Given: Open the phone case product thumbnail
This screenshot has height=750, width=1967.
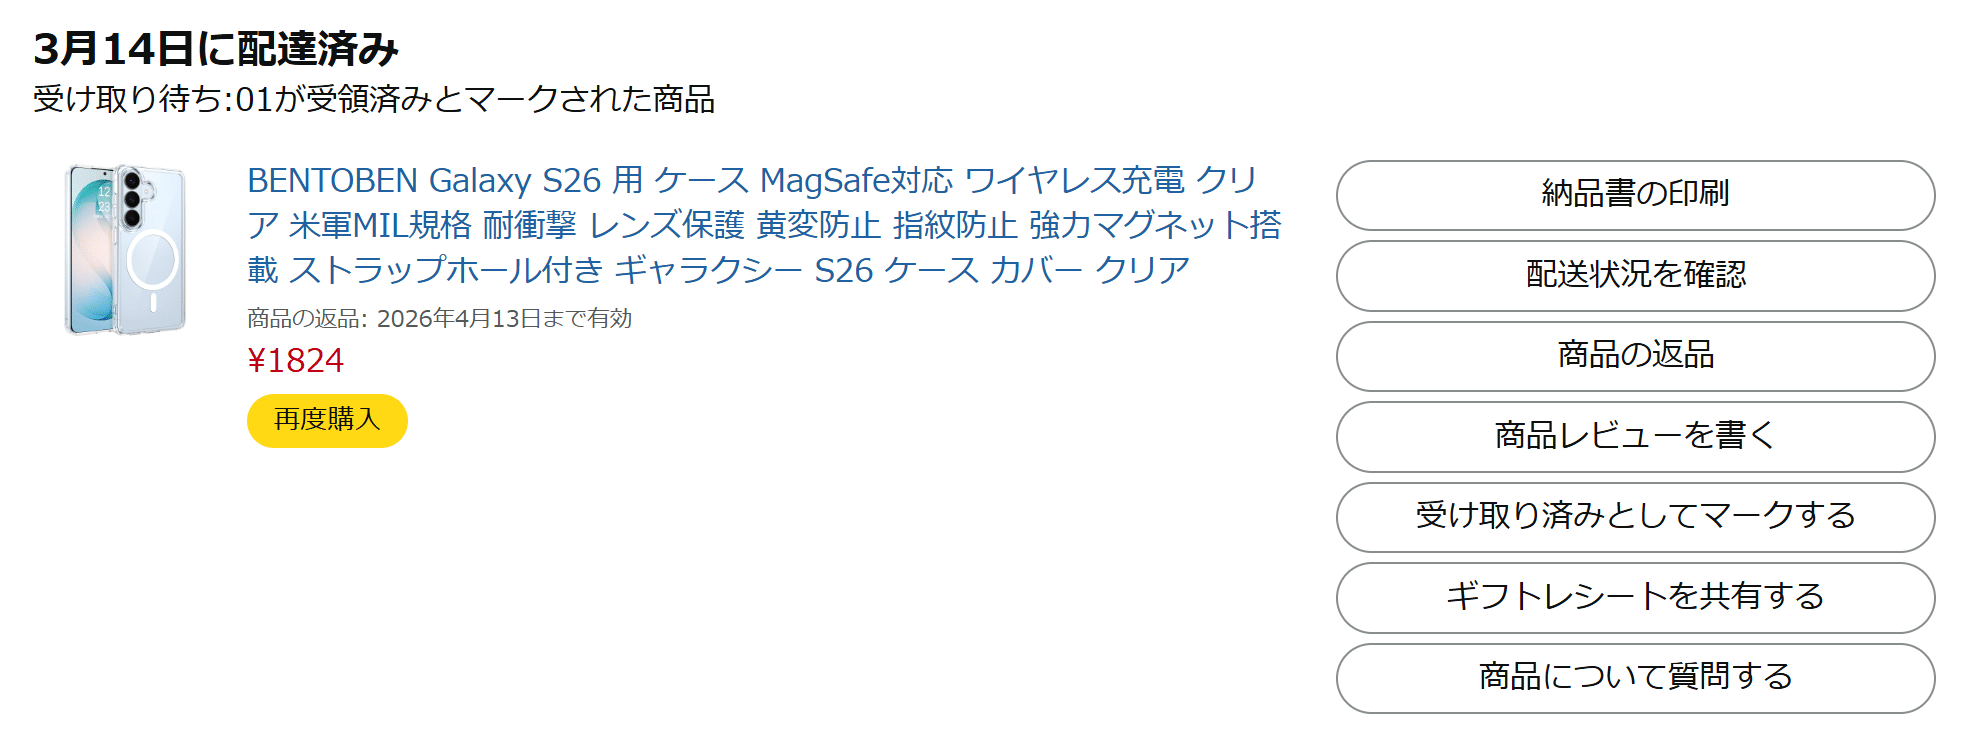Looking at the screenshot, I should pos(125,250).
